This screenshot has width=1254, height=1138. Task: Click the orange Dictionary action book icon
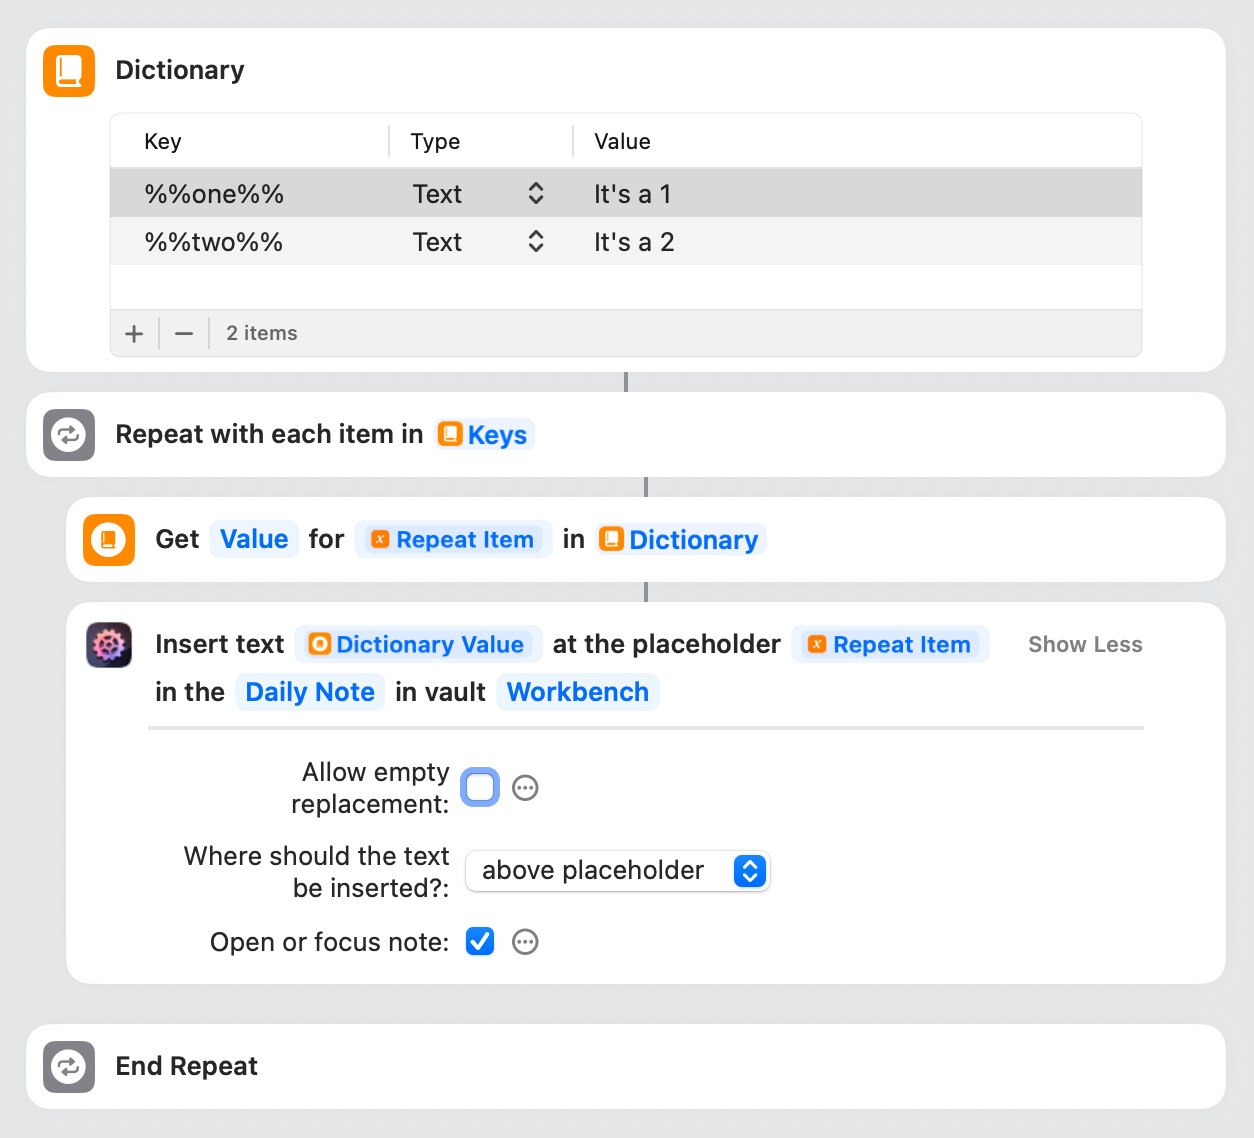coord(69,71)
